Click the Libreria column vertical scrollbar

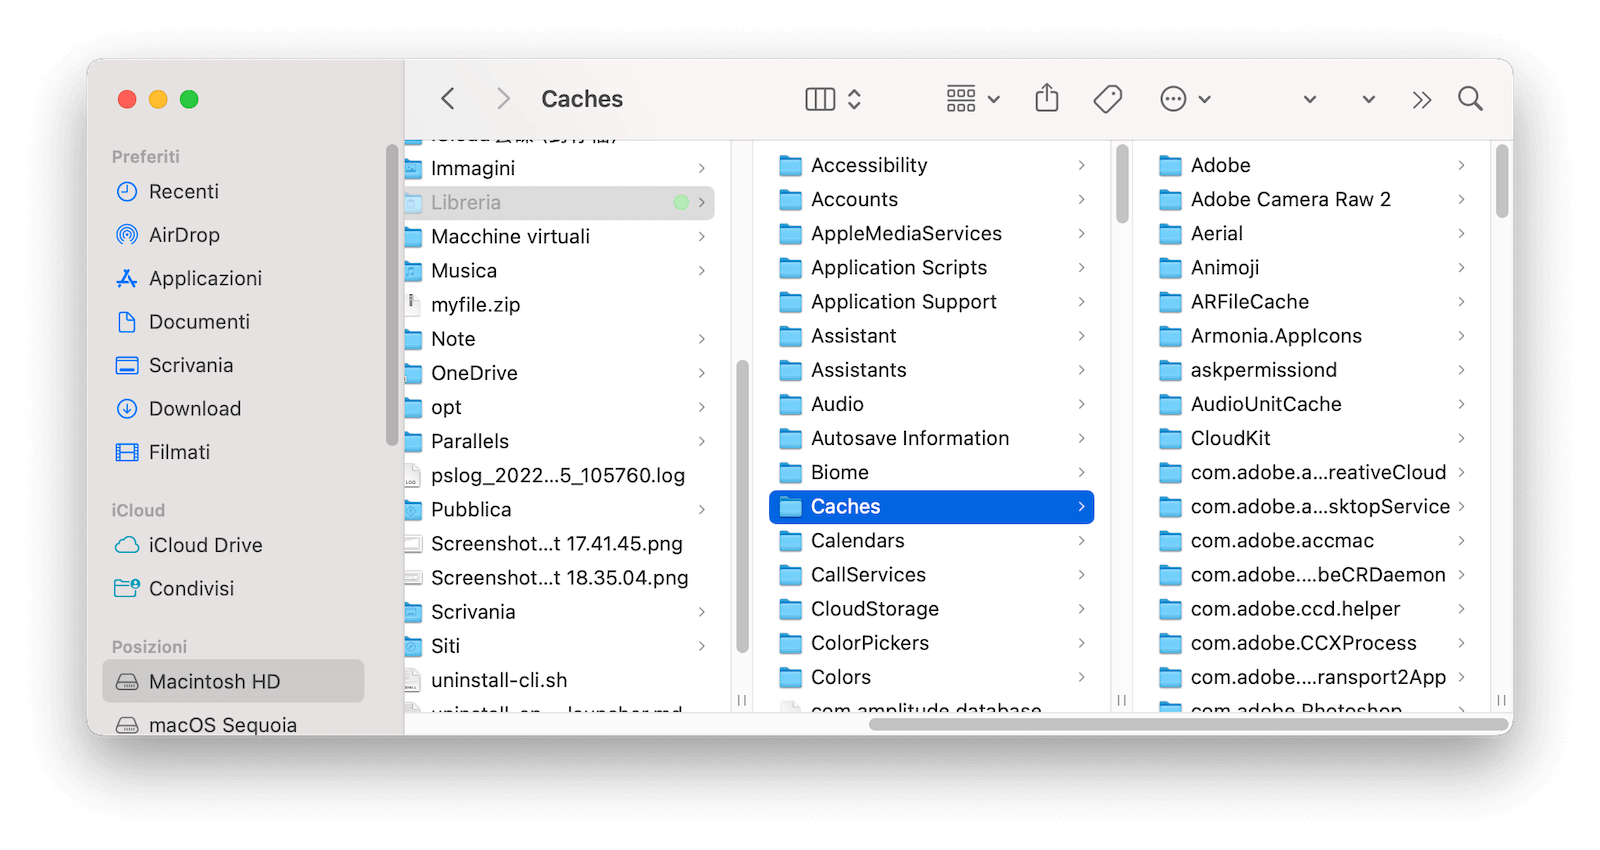click(1122, 184)
